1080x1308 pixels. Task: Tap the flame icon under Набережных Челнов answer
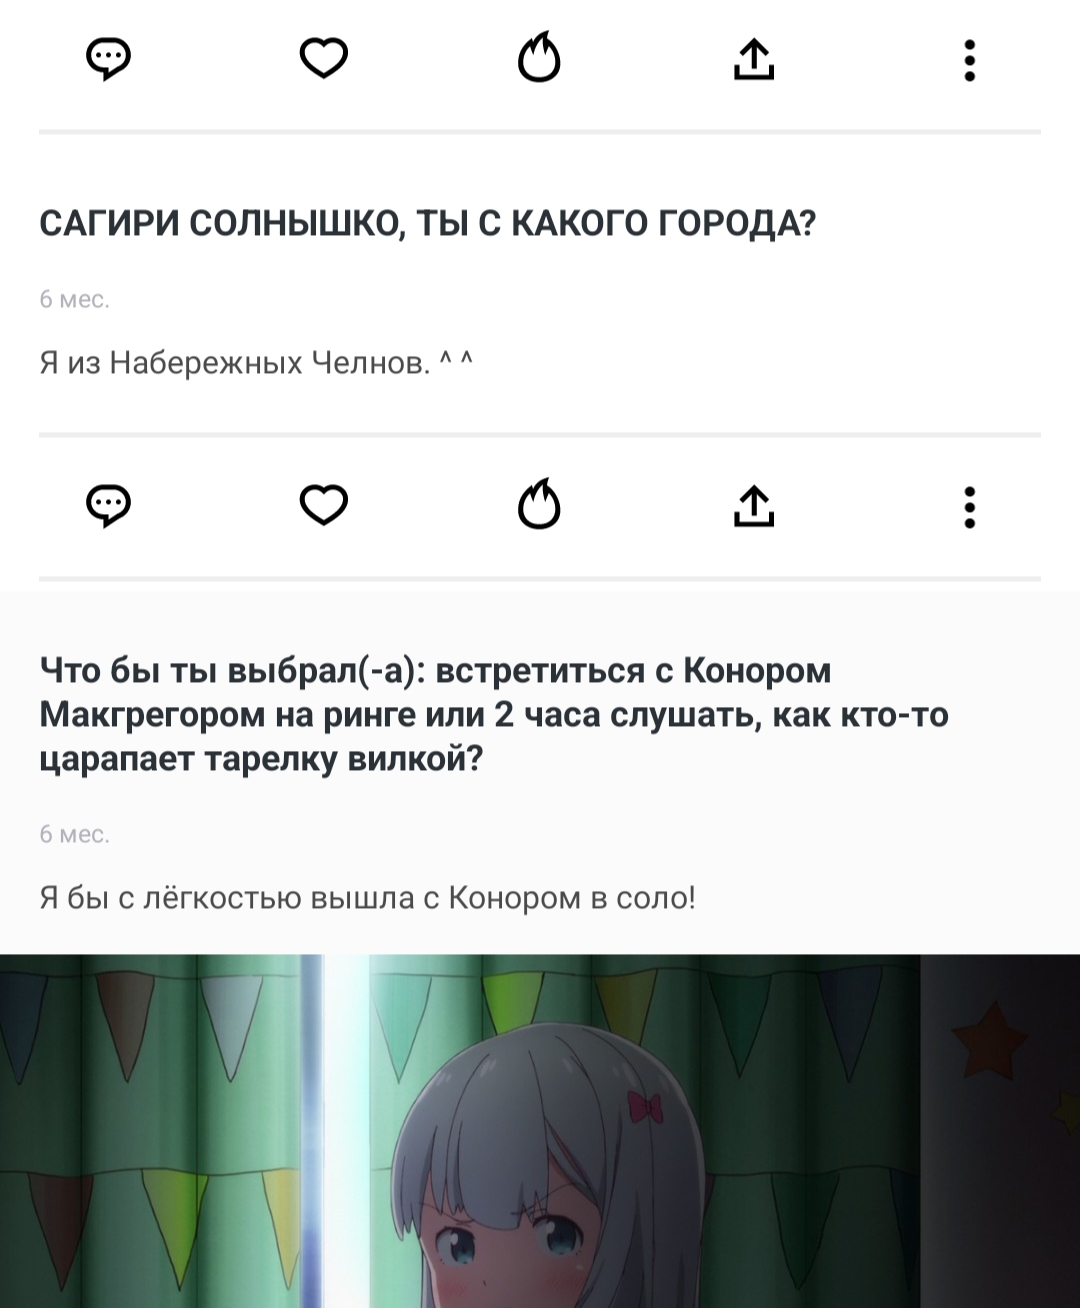539,503
